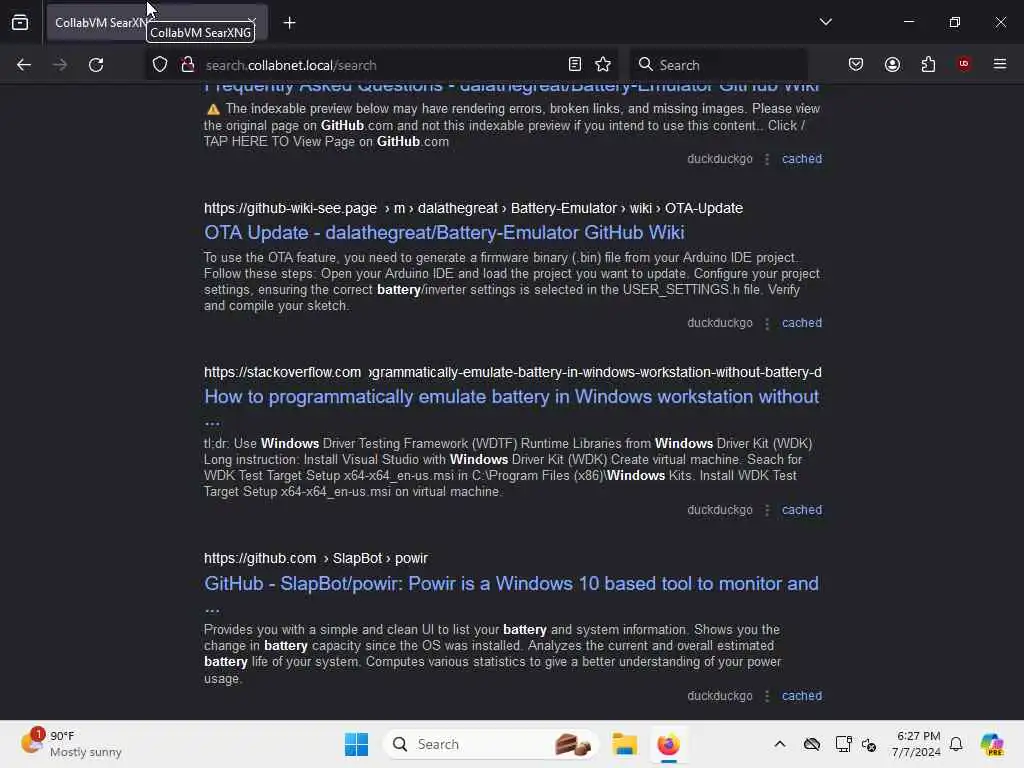Save page to Pocket icon
The width and height of the screenshot is (1024, 768).
[856, 64]
